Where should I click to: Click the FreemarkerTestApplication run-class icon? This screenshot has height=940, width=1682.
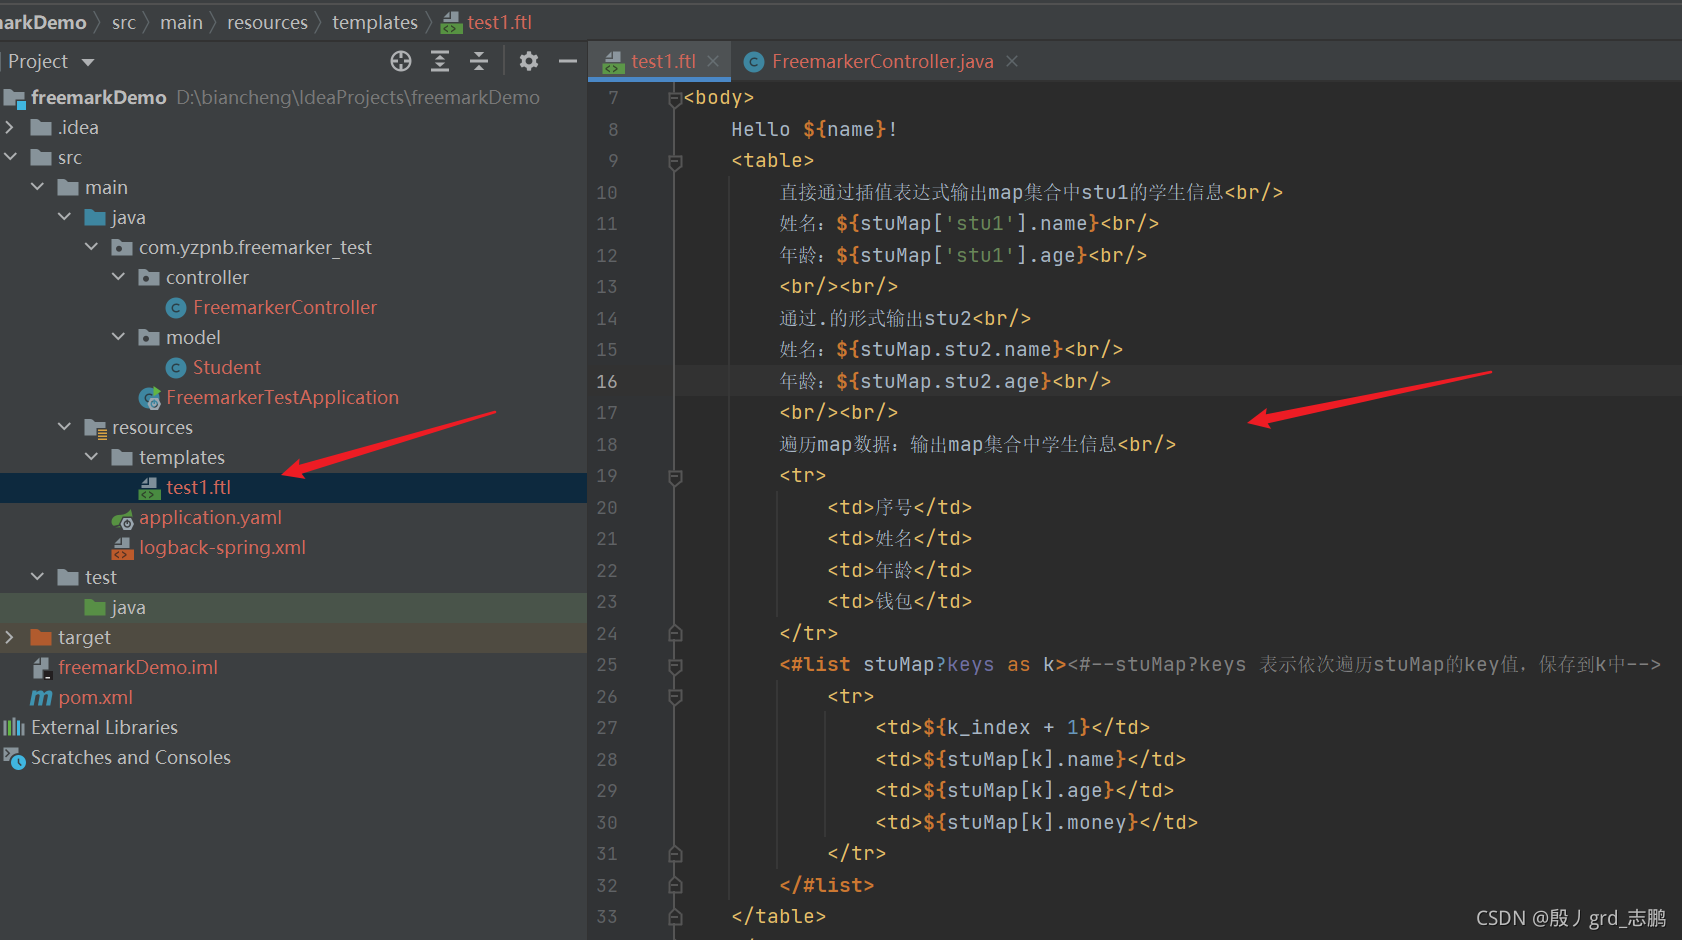click(150, 398)
